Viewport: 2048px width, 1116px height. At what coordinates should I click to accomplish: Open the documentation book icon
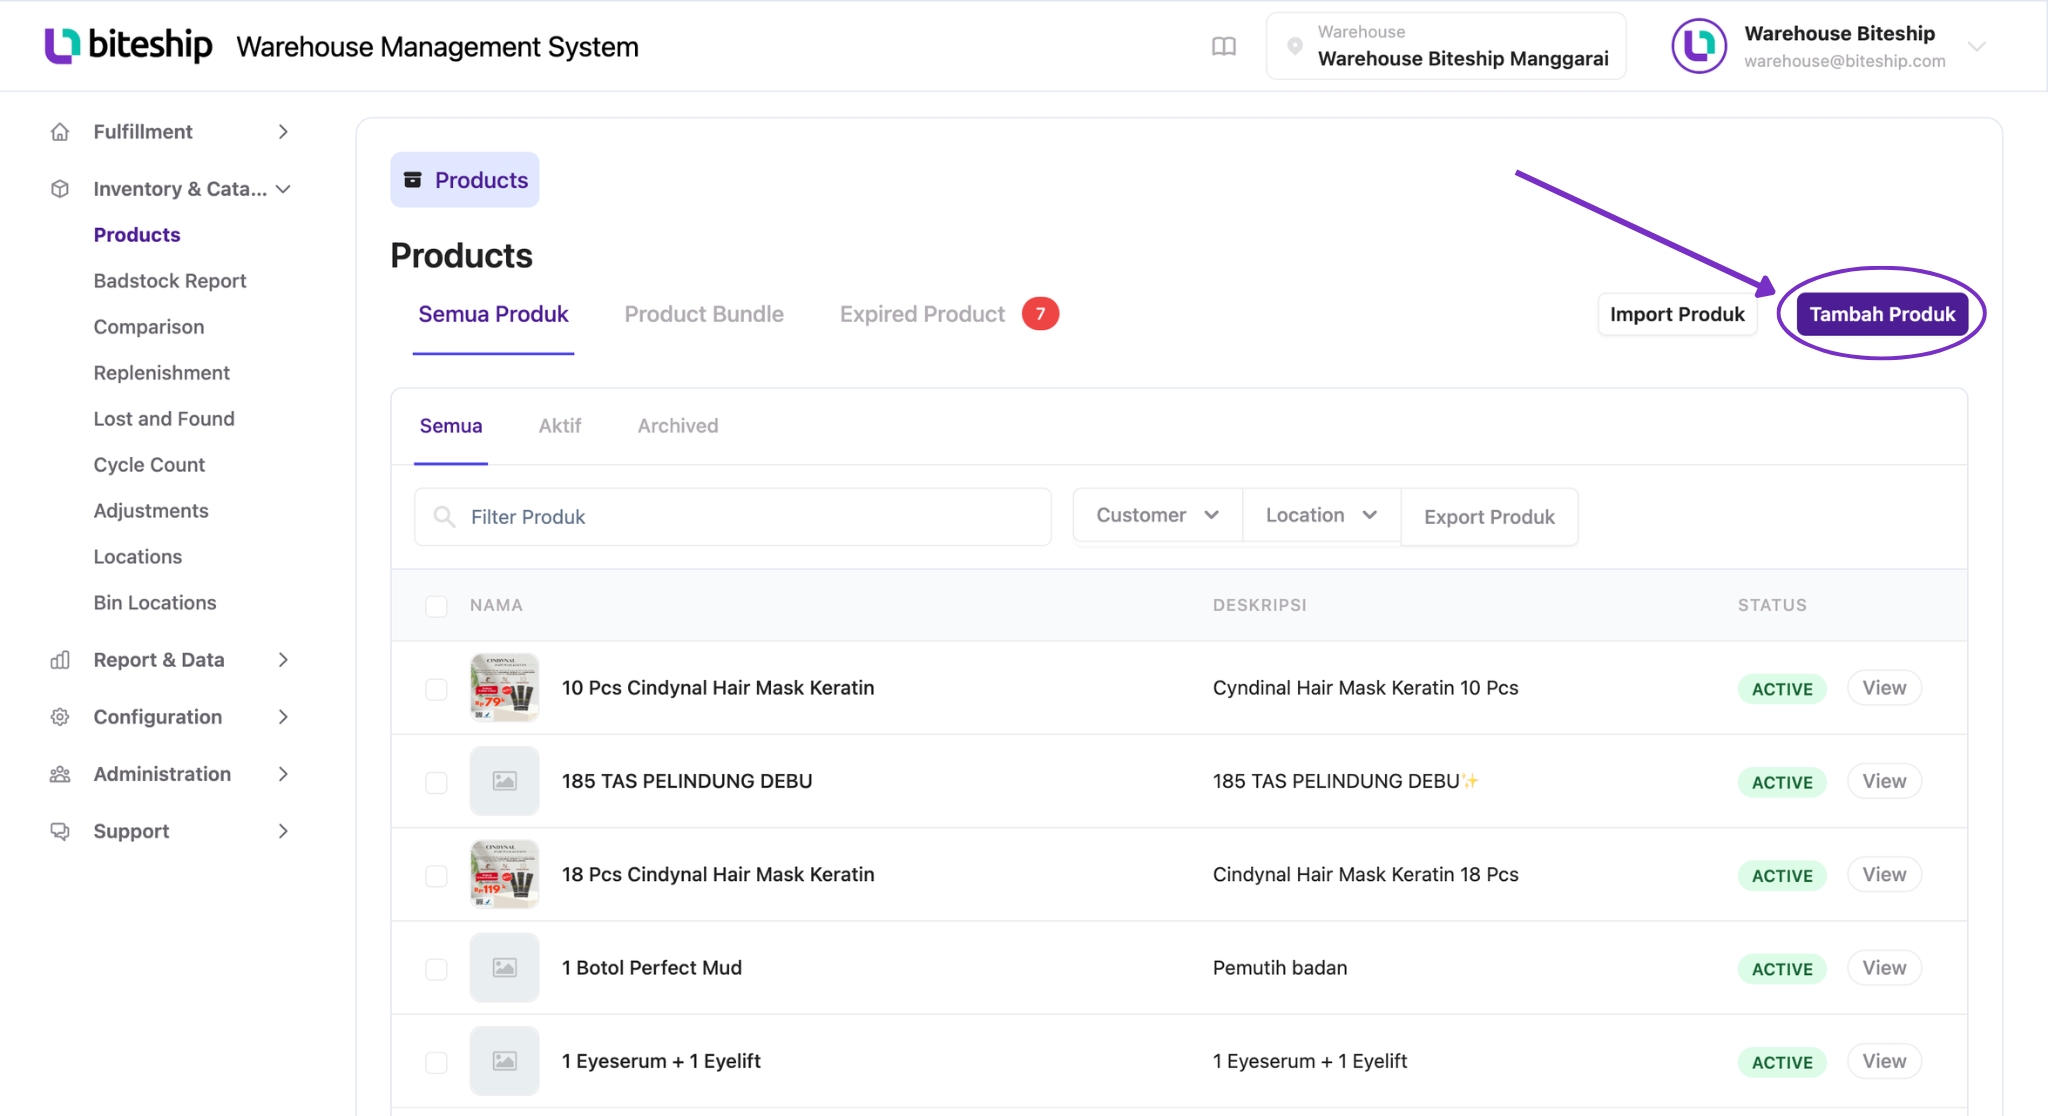click(x=1224, y=47)
